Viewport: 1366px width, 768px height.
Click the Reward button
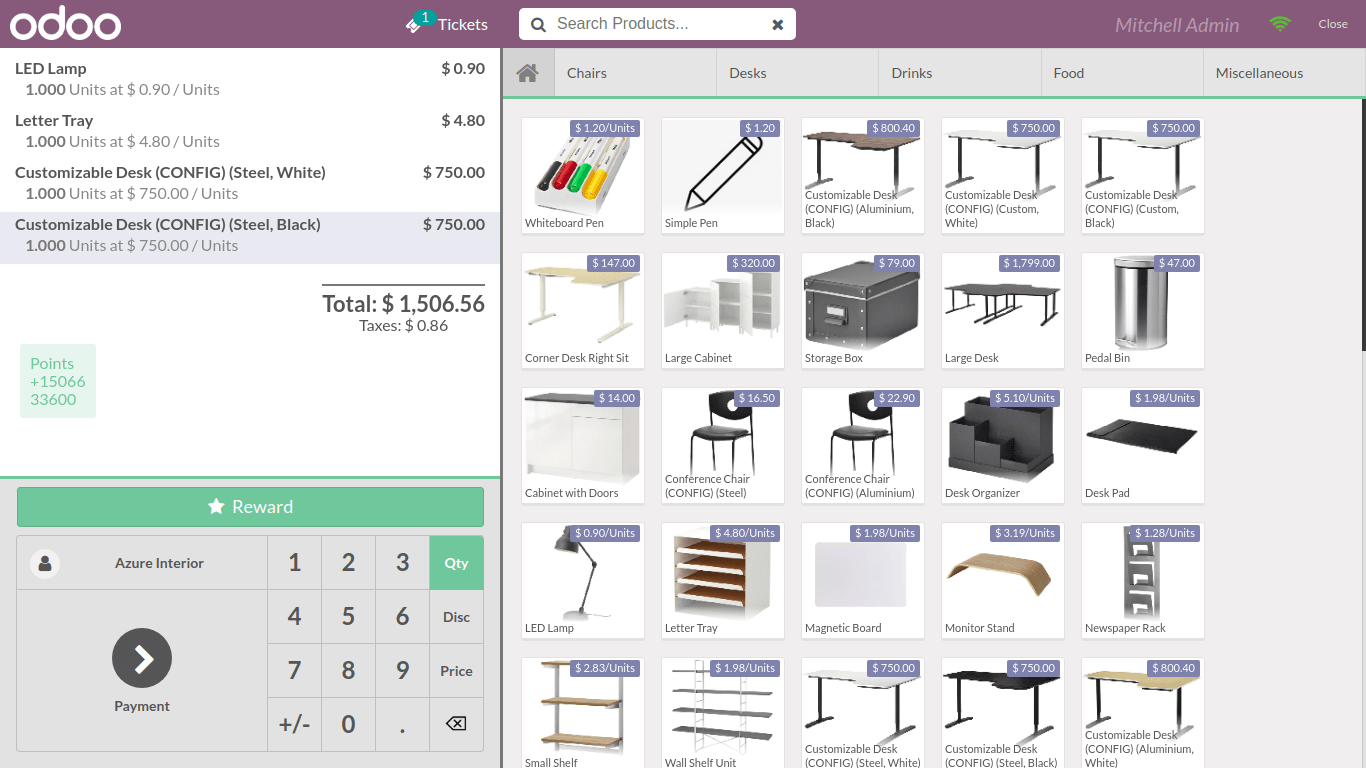click(250, 507)
